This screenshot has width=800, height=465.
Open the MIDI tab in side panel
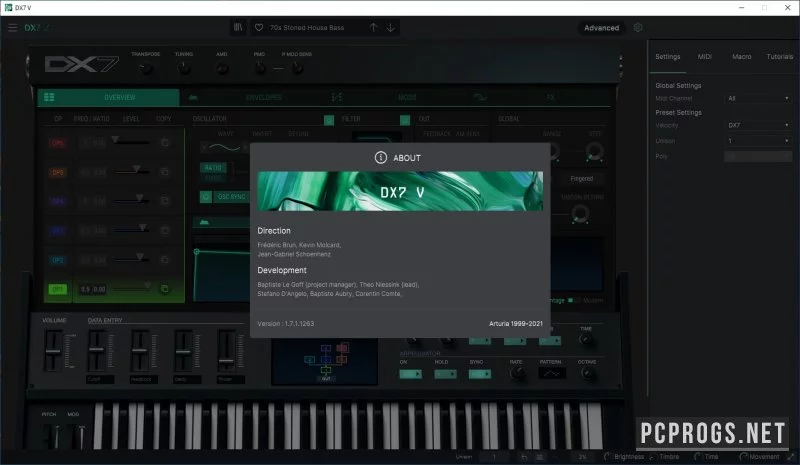pos(705,57)
